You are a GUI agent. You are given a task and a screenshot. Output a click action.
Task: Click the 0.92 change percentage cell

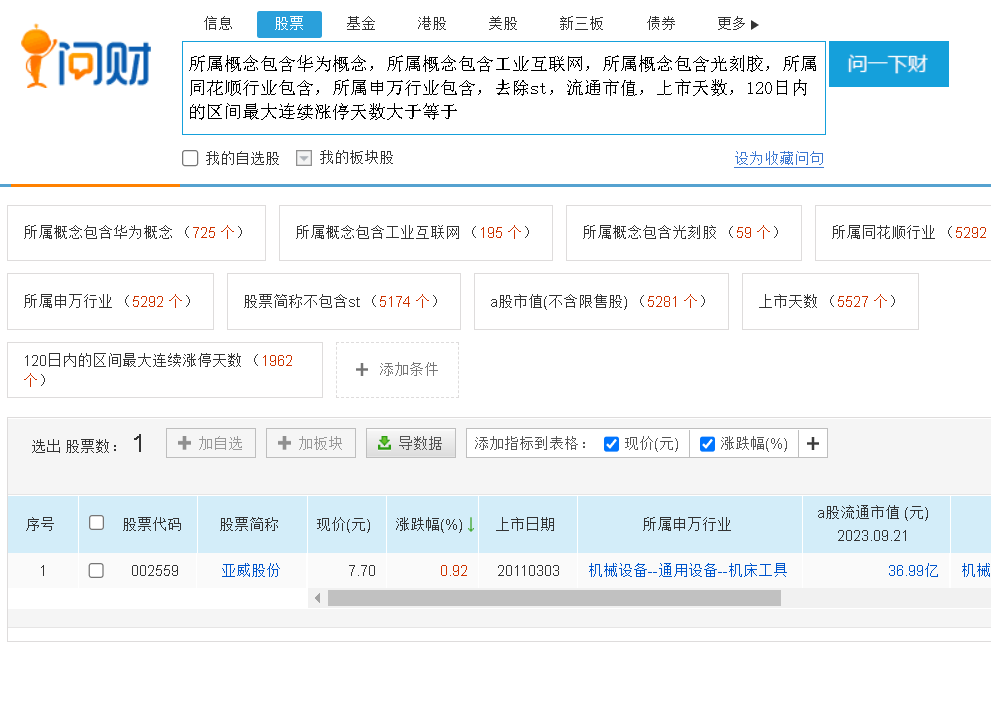click(454, 571)
